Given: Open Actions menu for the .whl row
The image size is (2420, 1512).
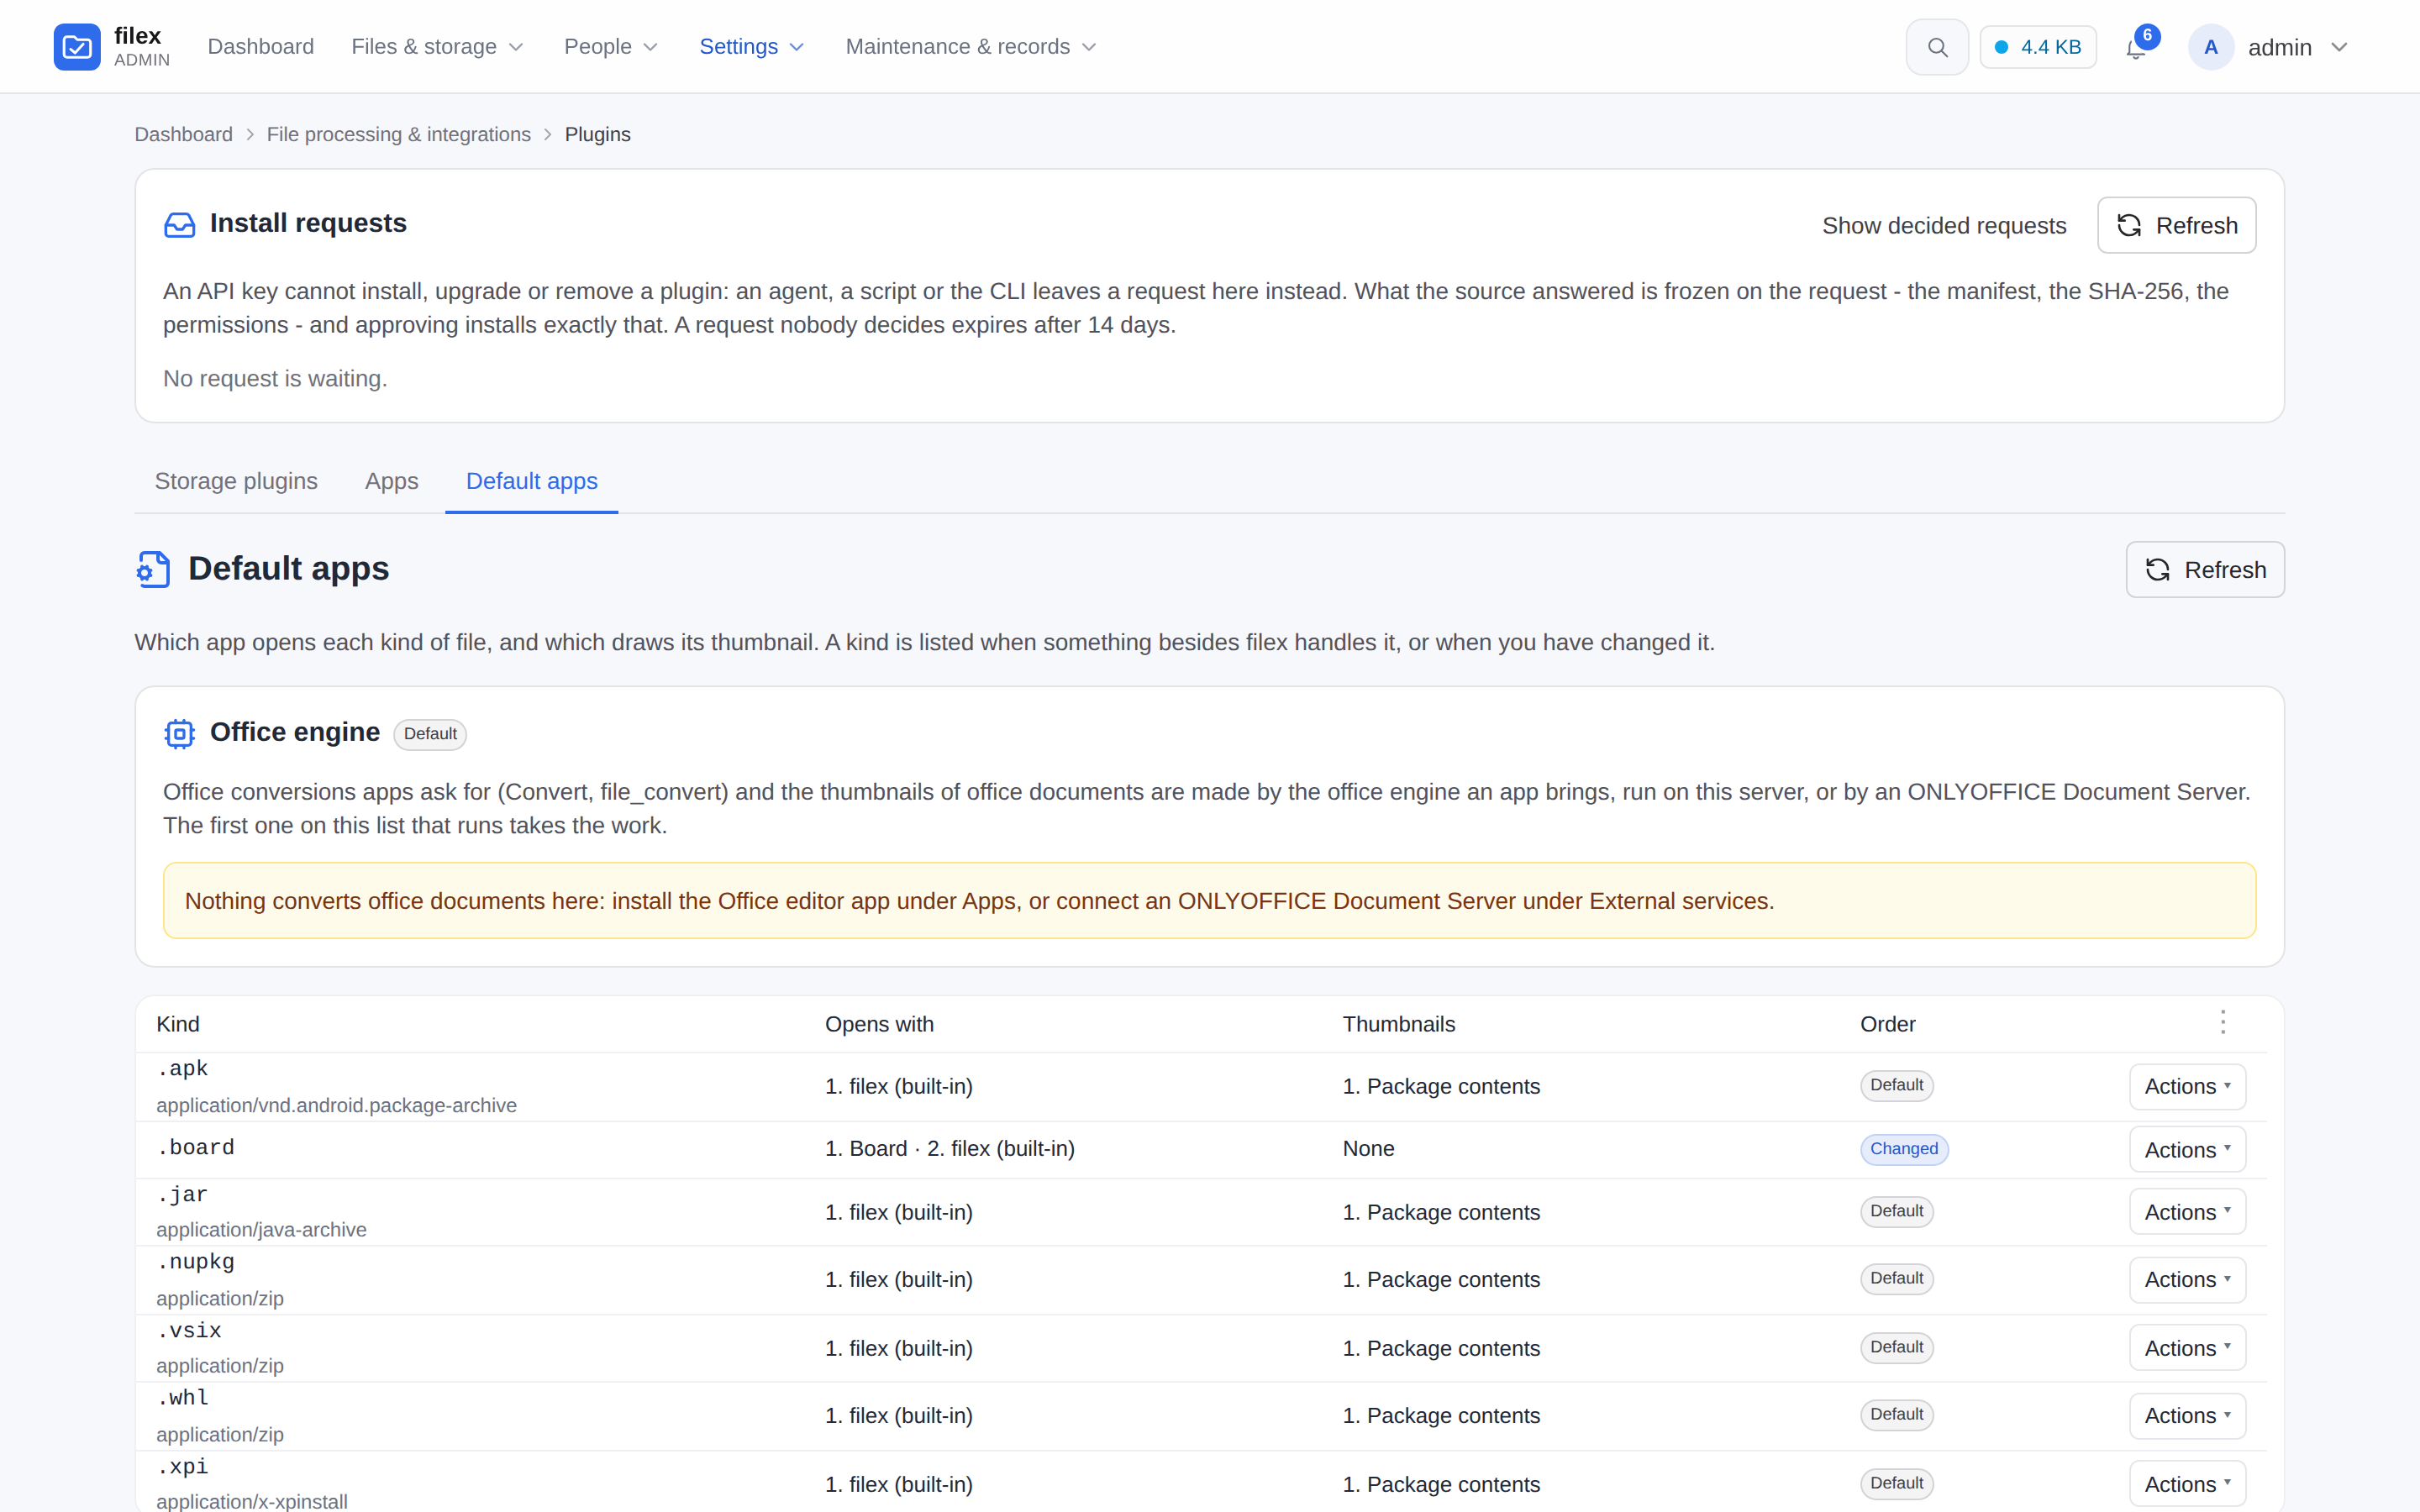Looking at the screenshot, I should point(2187,1415).
